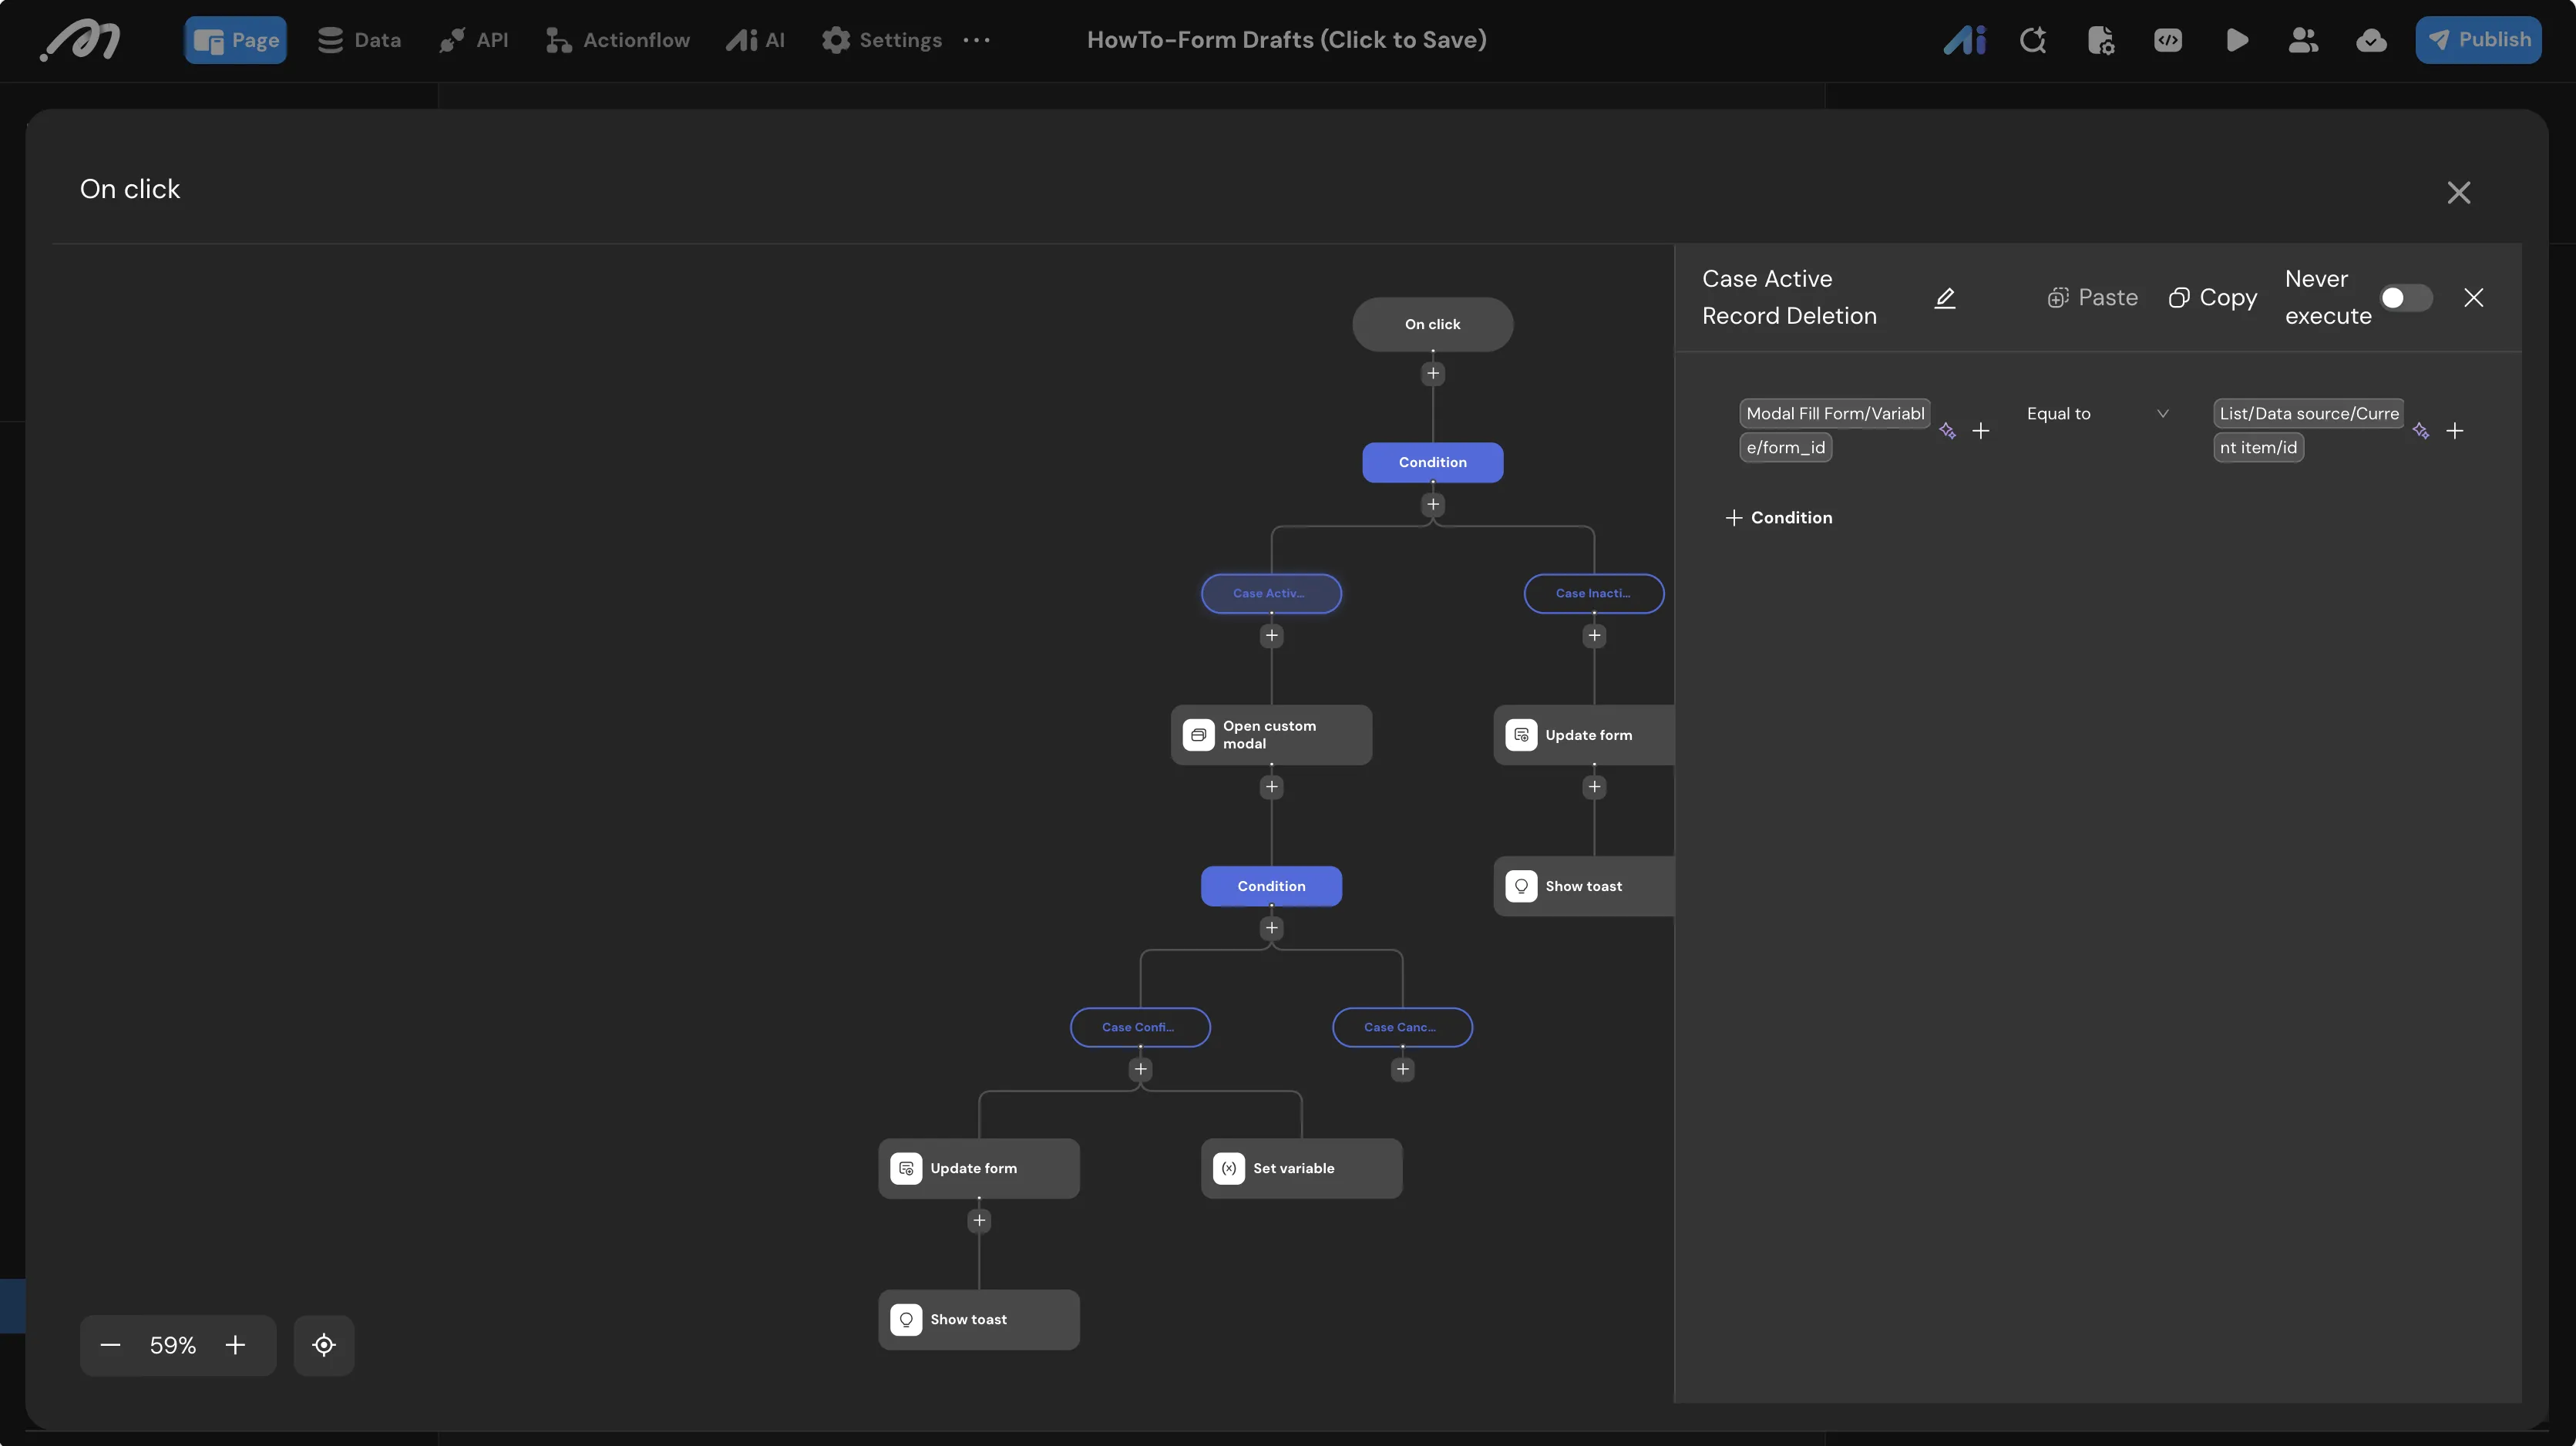Open the Equal to operator dropdown
This screenshot has width=2576, height=1446.
pos(2097,414)
